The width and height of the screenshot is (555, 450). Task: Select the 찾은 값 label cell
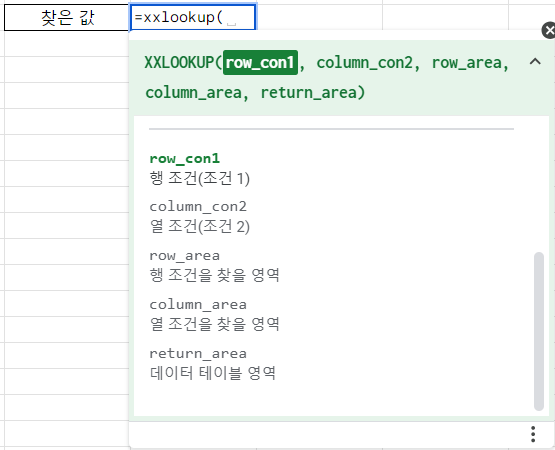point(67,17)
